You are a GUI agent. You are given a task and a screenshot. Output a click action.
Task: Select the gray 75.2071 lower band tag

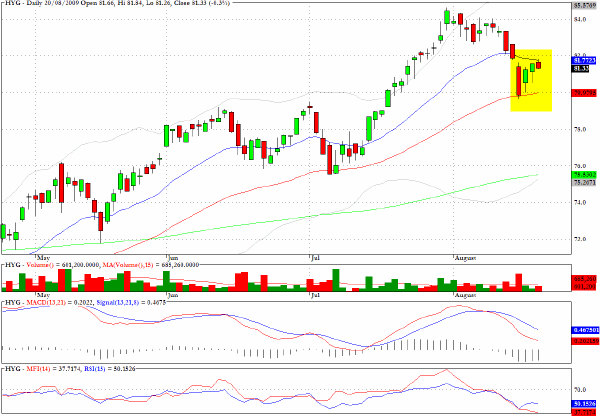point(584,183)
